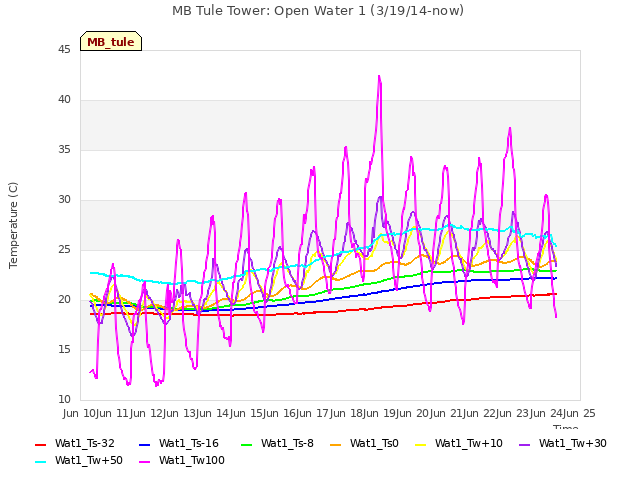Screen dimensions: 640x480
Task: Click the orange Wat1_Ts0 legend swatch
Action: click(x=335, y=444)
